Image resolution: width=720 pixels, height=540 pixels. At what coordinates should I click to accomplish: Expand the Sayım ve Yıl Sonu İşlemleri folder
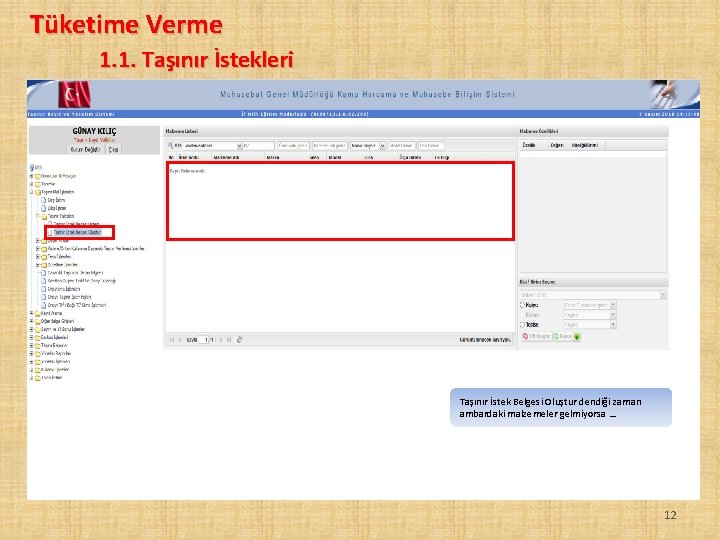pyautogui.click(x=31, y=329)
